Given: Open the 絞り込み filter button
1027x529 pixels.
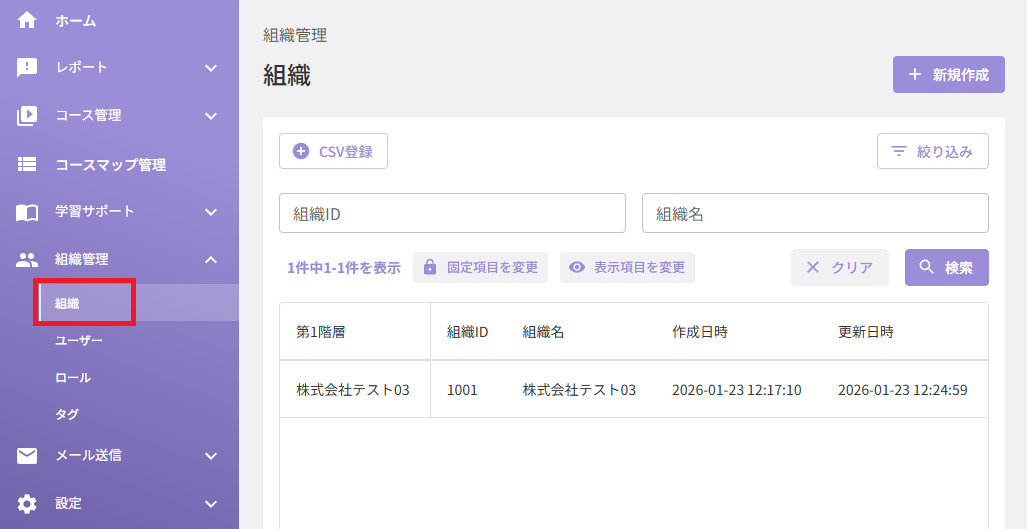Looking at the screenshot, I should click(x=933, y=152).
